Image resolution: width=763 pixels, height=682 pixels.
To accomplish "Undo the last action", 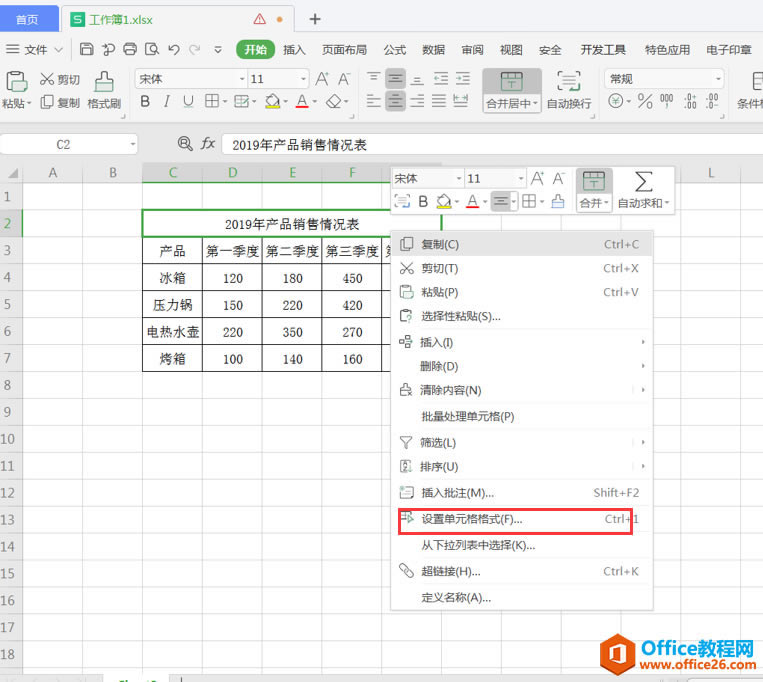I will coord(174,49).
